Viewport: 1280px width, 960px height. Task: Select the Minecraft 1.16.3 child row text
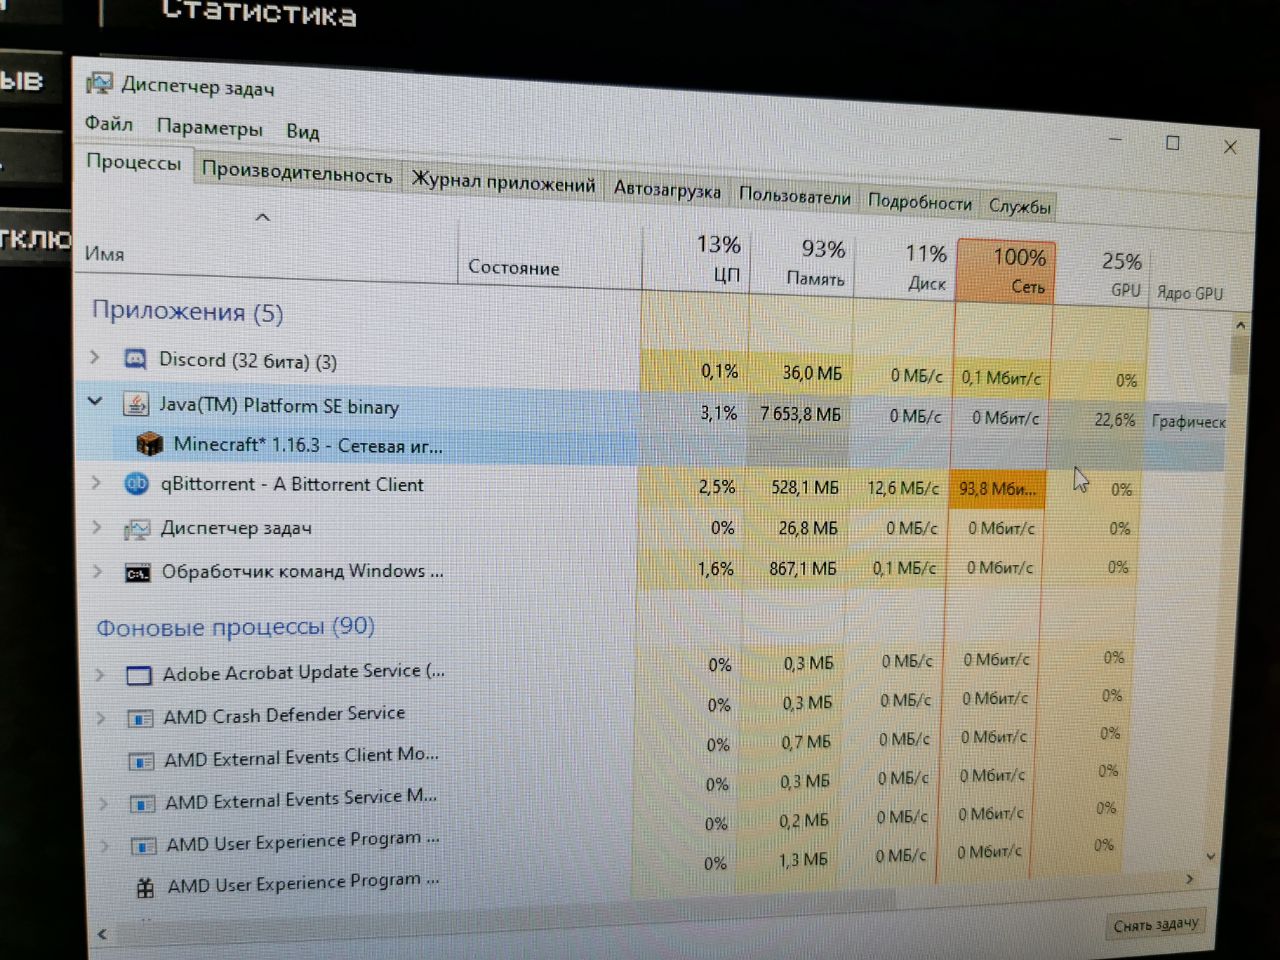(x=308, y=445)
